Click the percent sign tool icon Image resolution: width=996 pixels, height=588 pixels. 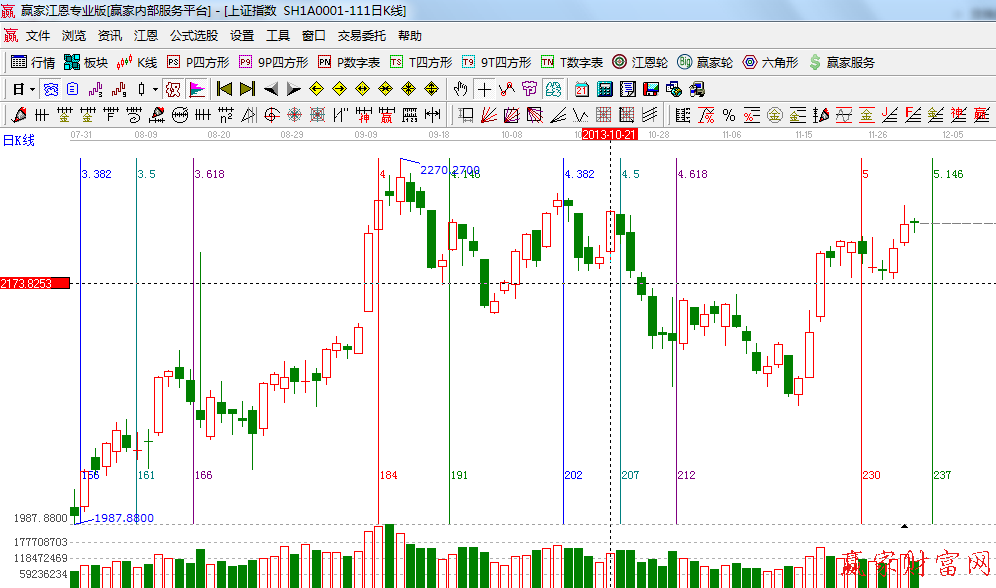tap(728, 114)
